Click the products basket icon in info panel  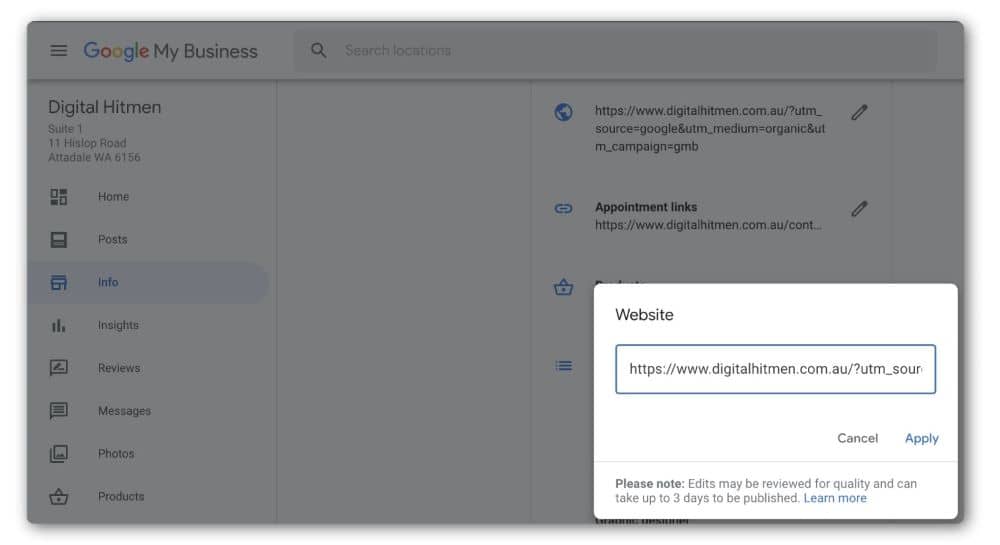pyautogui.click(x=563, y=287)
